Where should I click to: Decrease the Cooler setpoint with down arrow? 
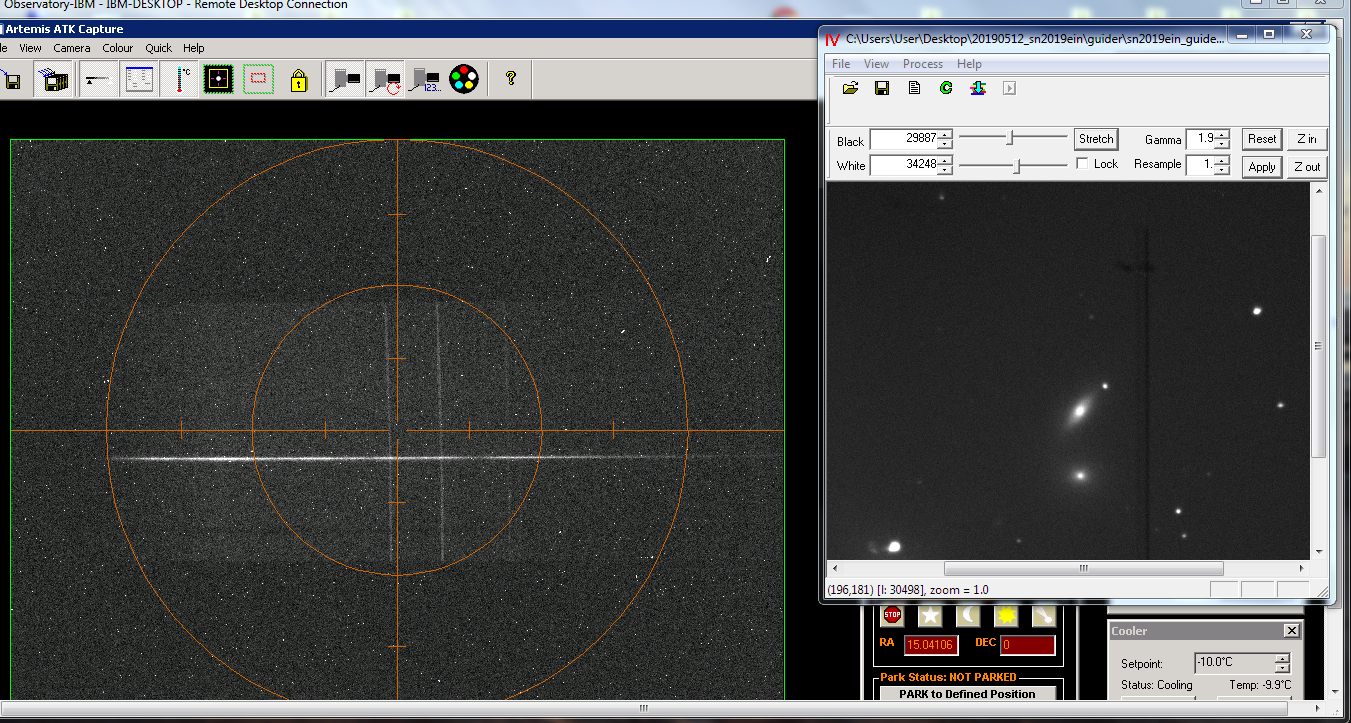[x=1282, y=668]
